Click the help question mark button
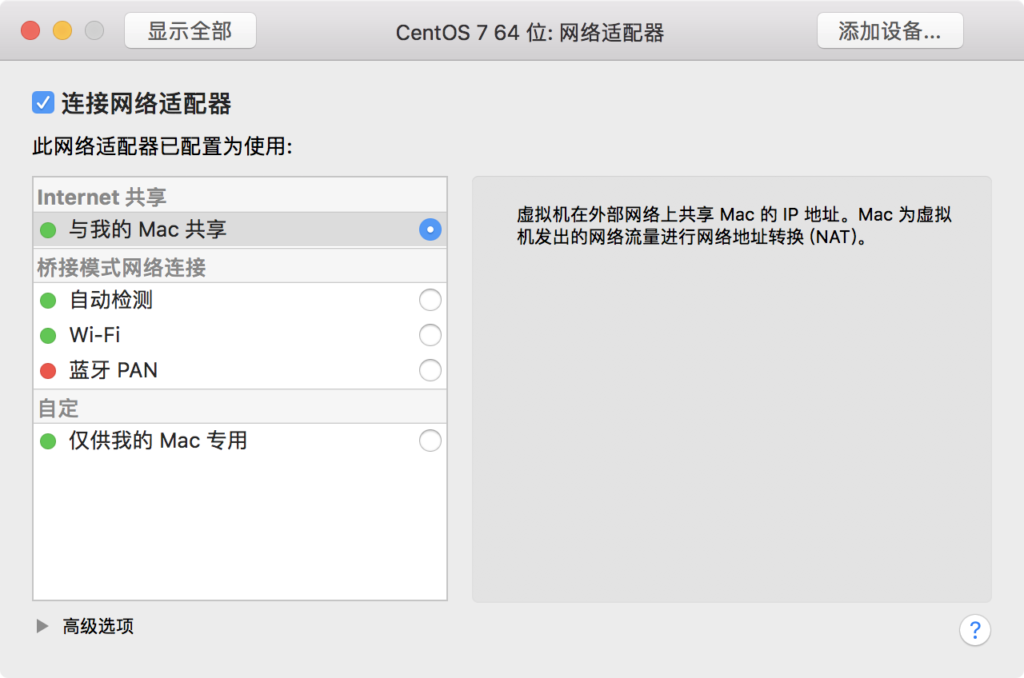Image resolution: width=1024 pixels, height=678 pixels. click(x=974, y=630)
